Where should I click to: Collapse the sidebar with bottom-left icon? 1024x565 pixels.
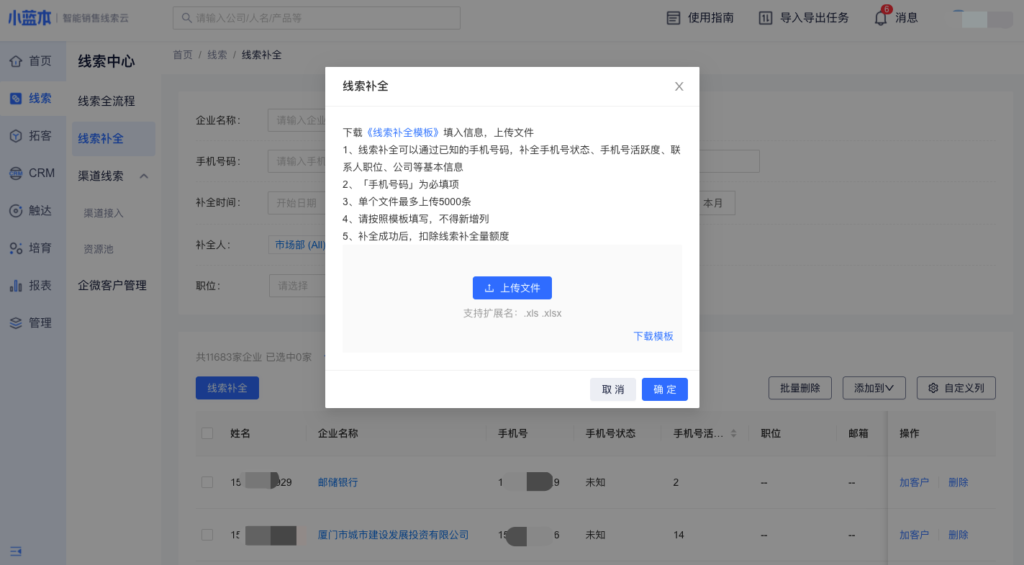click(16, 551)
